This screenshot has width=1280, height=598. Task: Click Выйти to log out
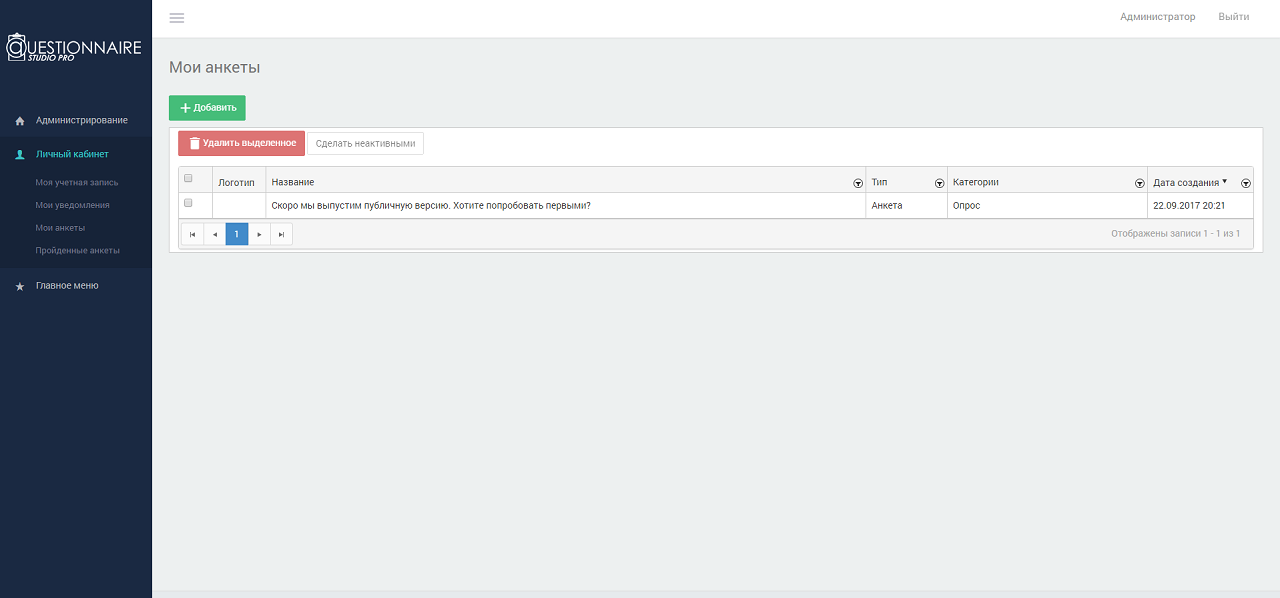click(1233, 17)
